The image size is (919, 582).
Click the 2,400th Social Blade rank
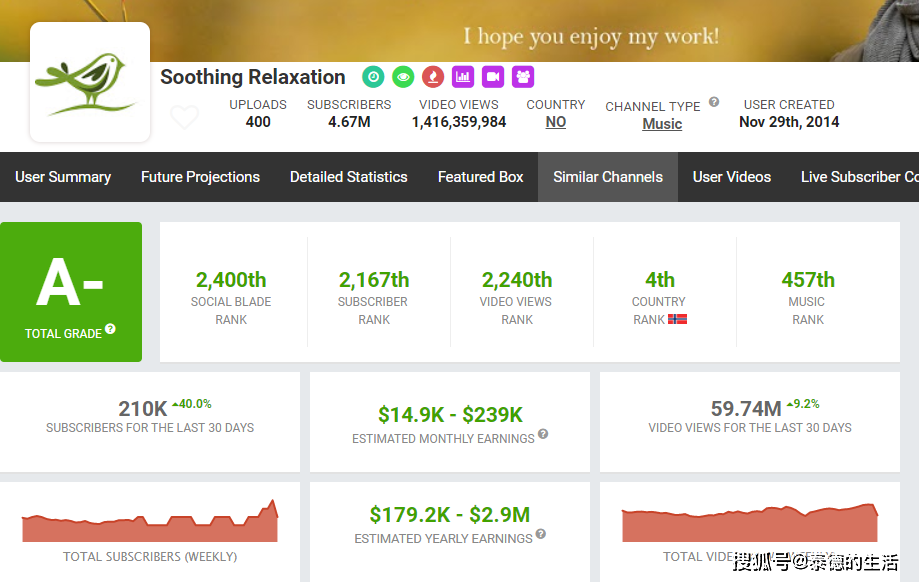pos(231,280)
